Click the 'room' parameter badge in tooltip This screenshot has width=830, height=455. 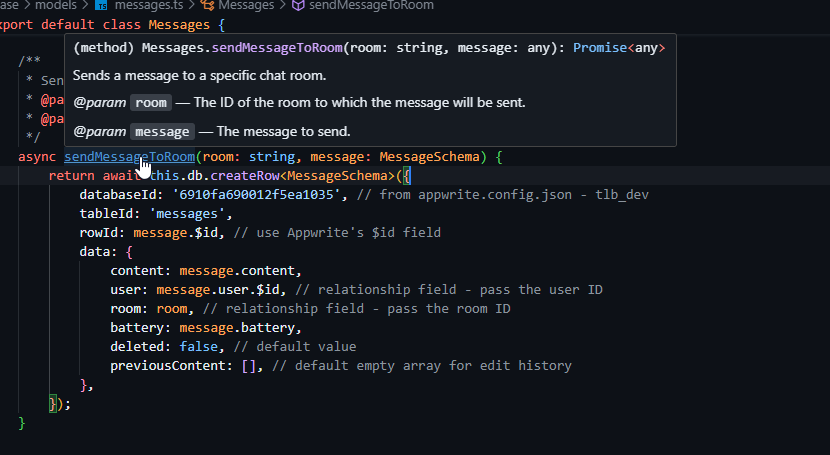pos(151,103)
